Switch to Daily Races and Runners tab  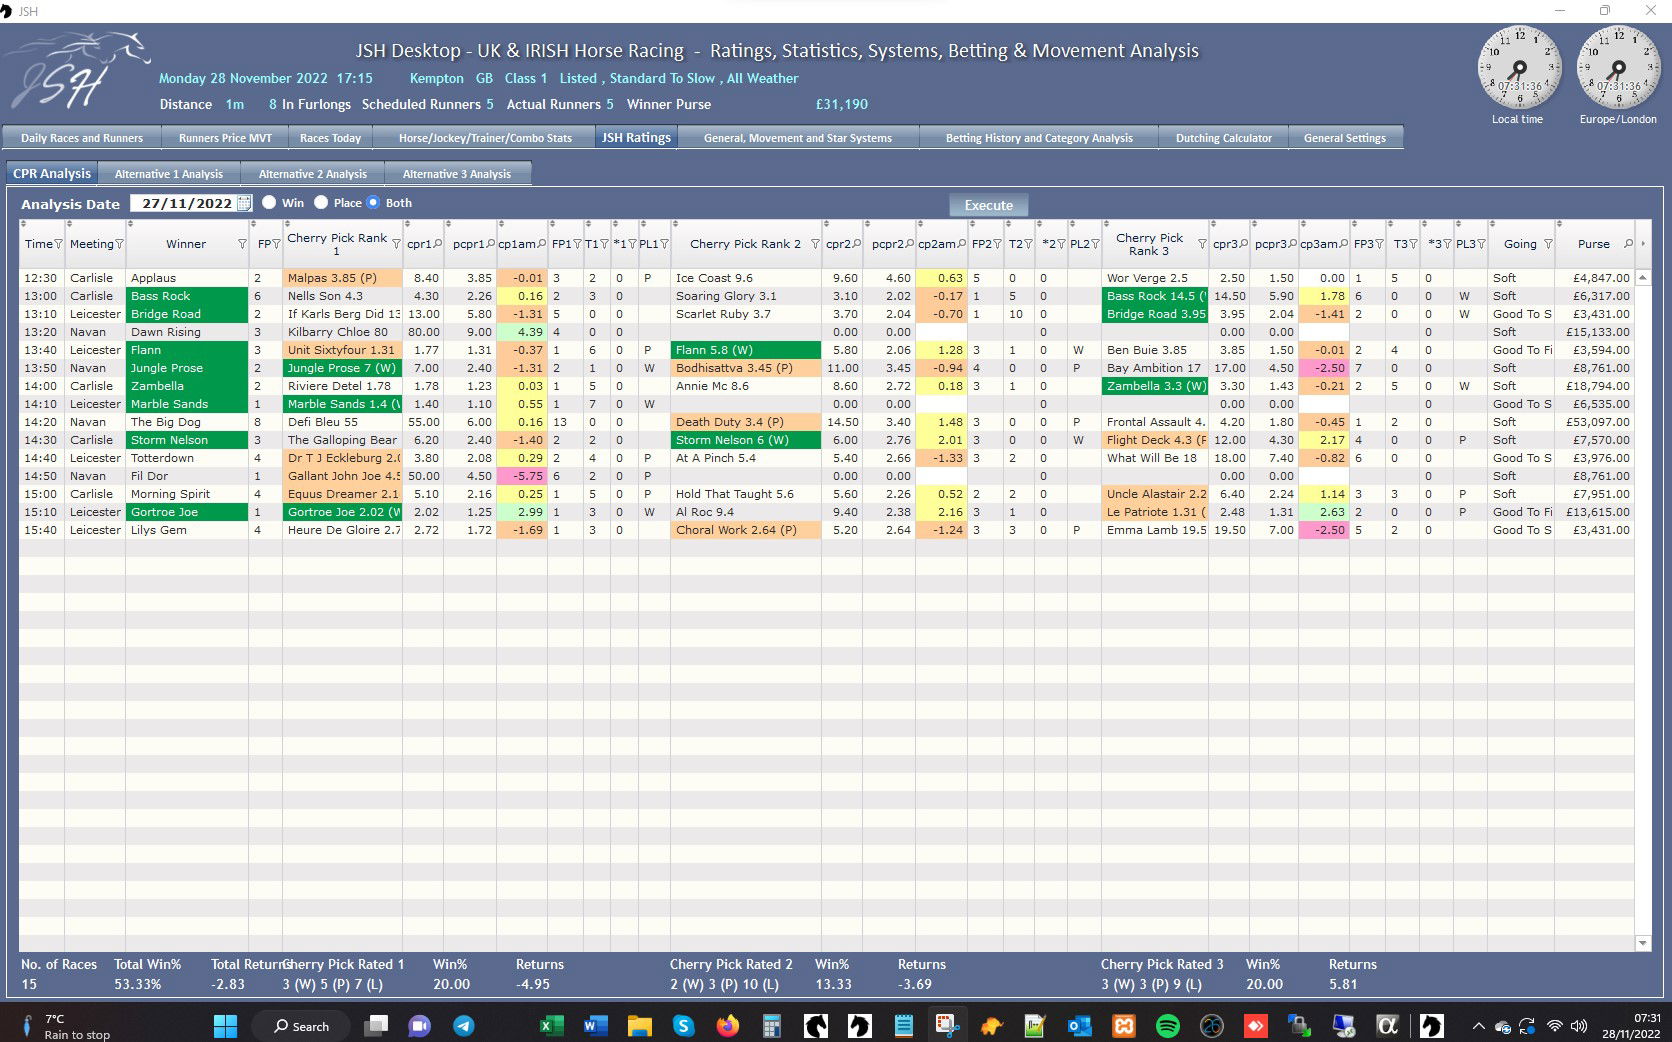82,138
